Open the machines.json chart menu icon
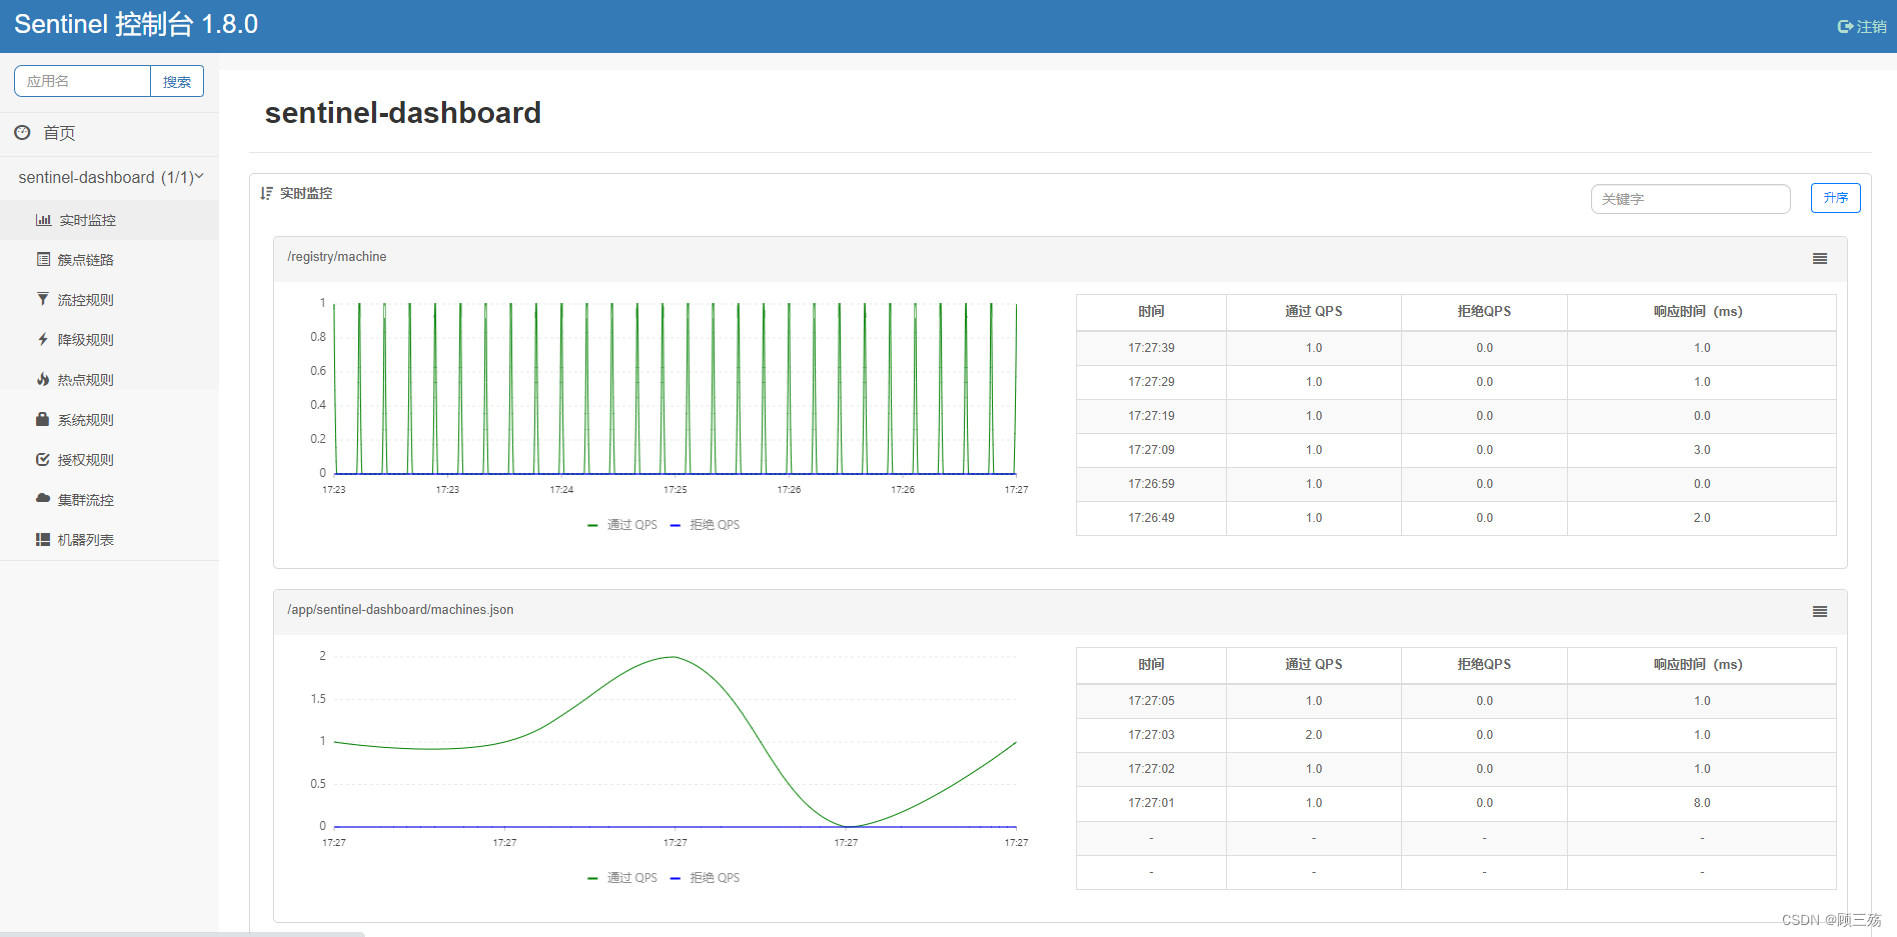The image size is (1897, 937). [1820, 612]
